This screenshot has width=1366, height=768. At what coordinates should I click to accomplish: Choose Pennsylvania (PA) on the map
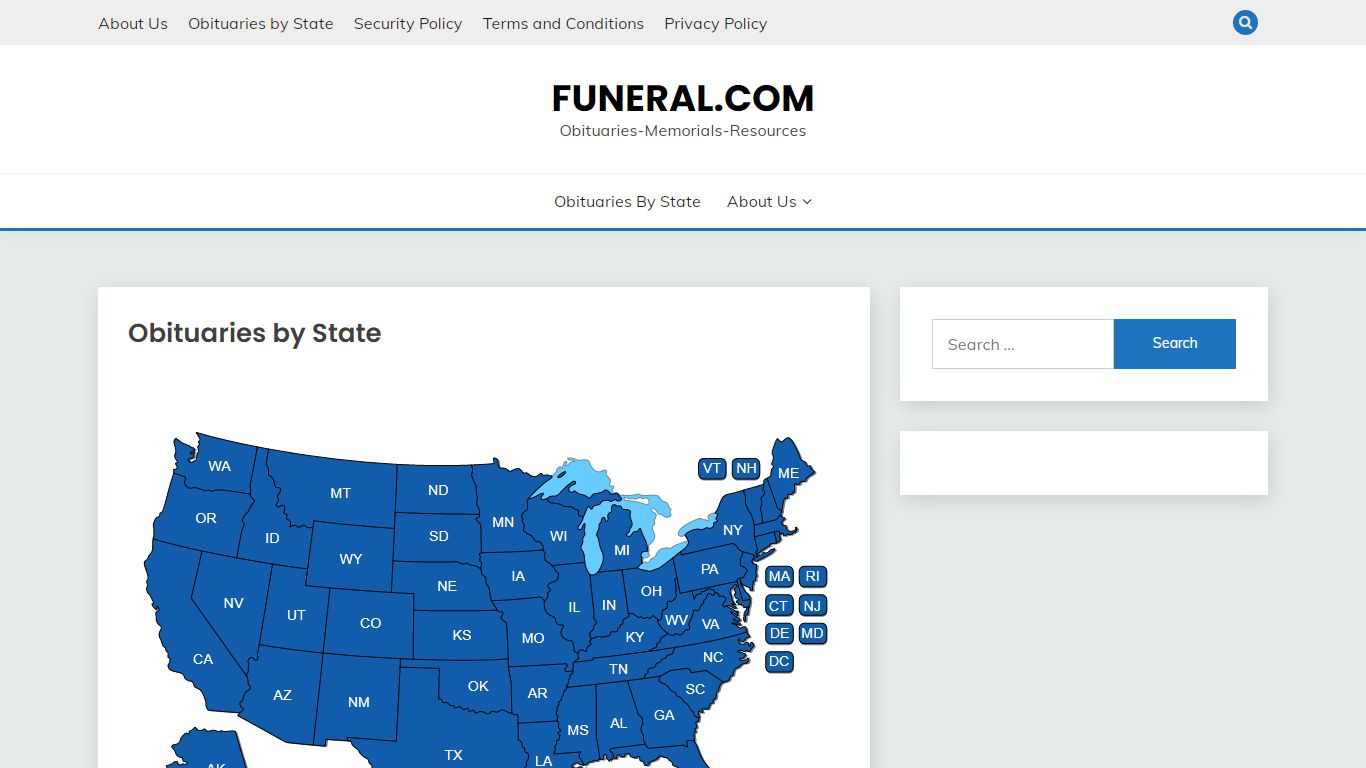tap(709, 569)
